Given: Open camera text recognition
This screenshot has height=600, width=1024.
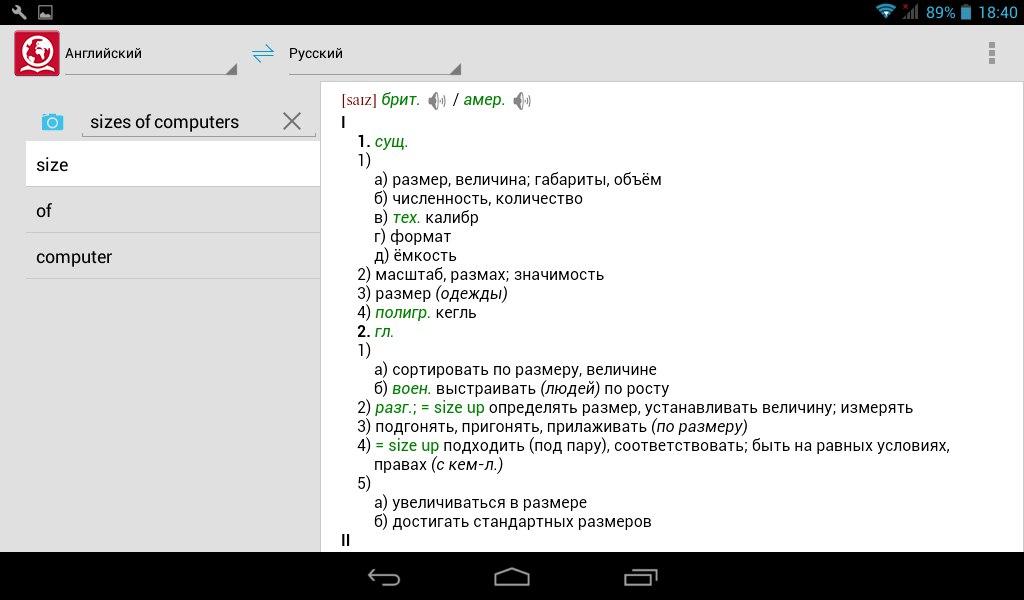Looking at the screenshot, I should coord(52,122).
